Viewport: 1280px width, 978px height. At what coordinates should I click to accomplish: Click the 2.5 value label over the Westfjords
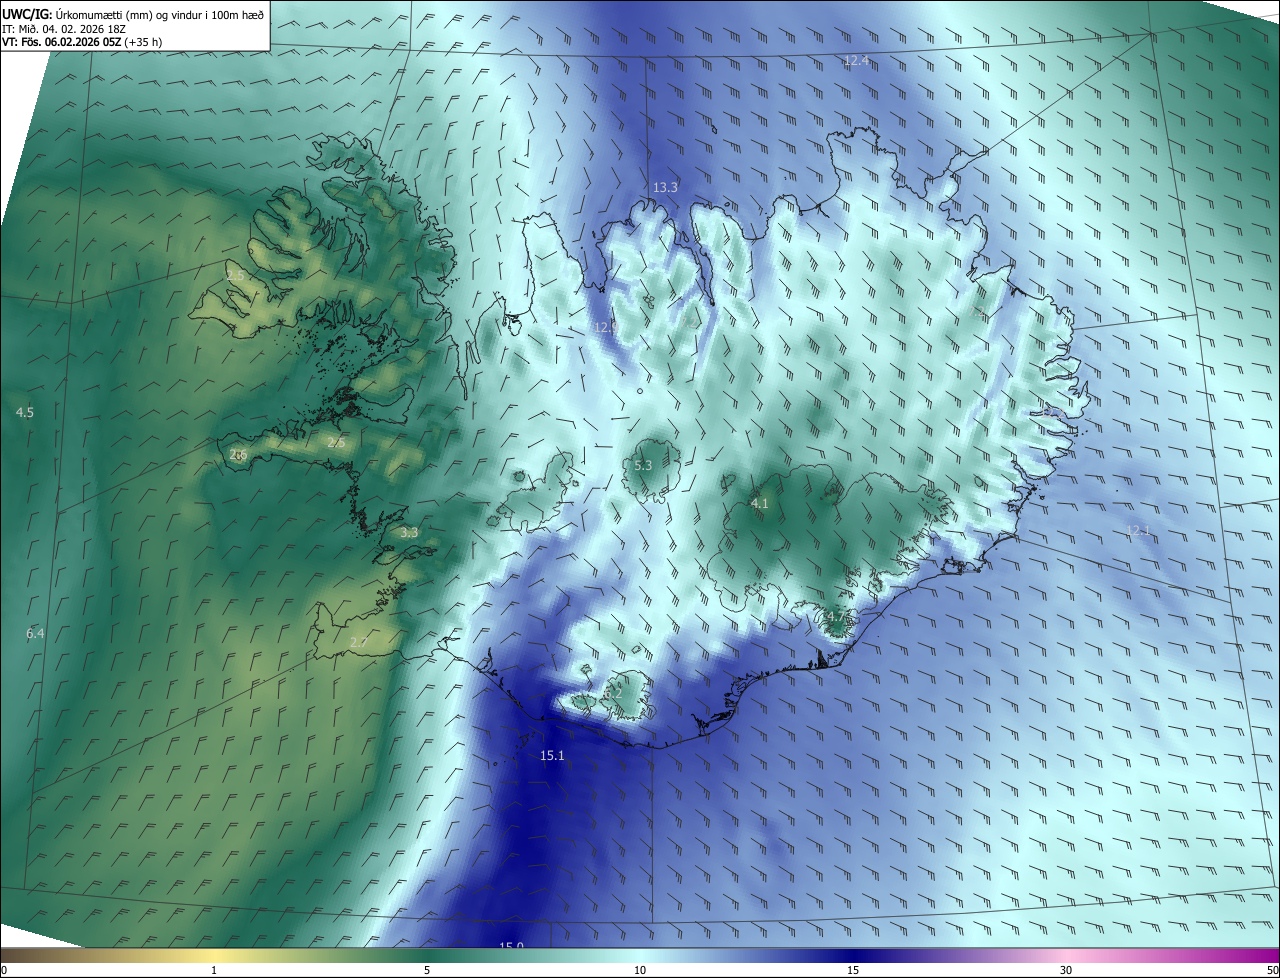(x=235, y=275)
